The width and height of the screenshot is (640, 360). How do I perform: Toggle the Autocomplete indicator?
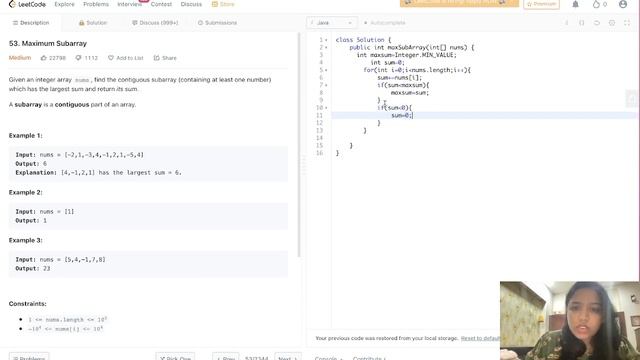click(384, 23)
